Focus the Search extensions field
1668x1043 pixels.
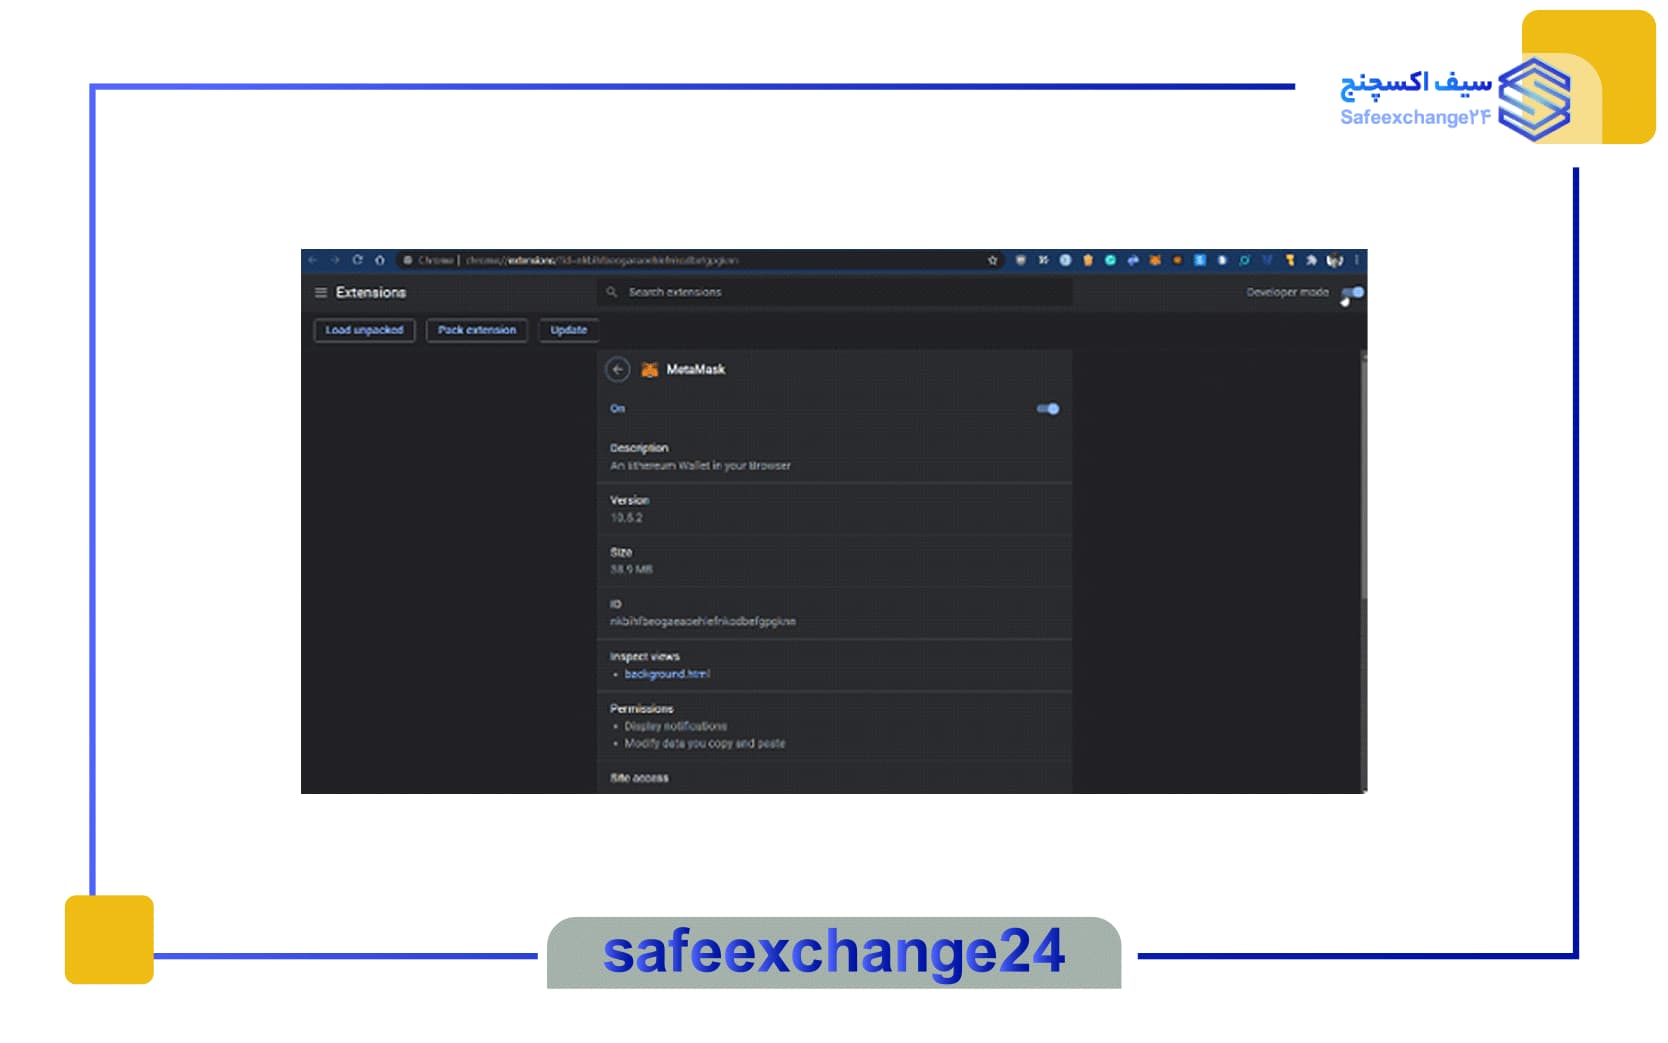click(x=835, y=292)
